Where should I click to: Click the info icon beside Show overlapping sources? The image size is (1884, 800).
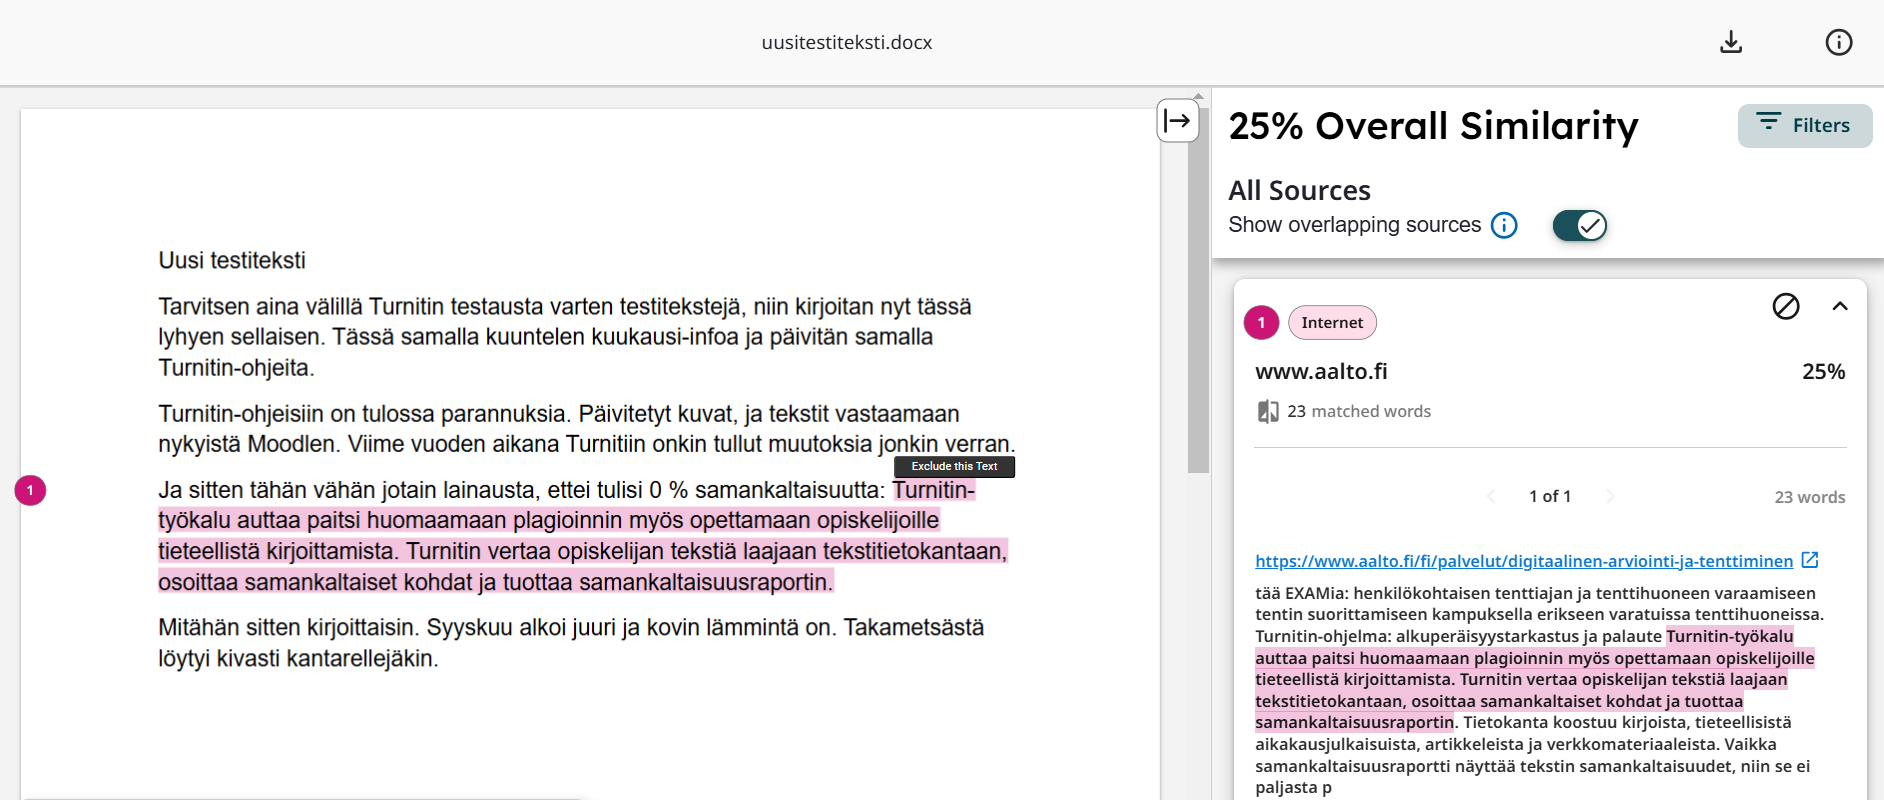[x=1503, y=225]
